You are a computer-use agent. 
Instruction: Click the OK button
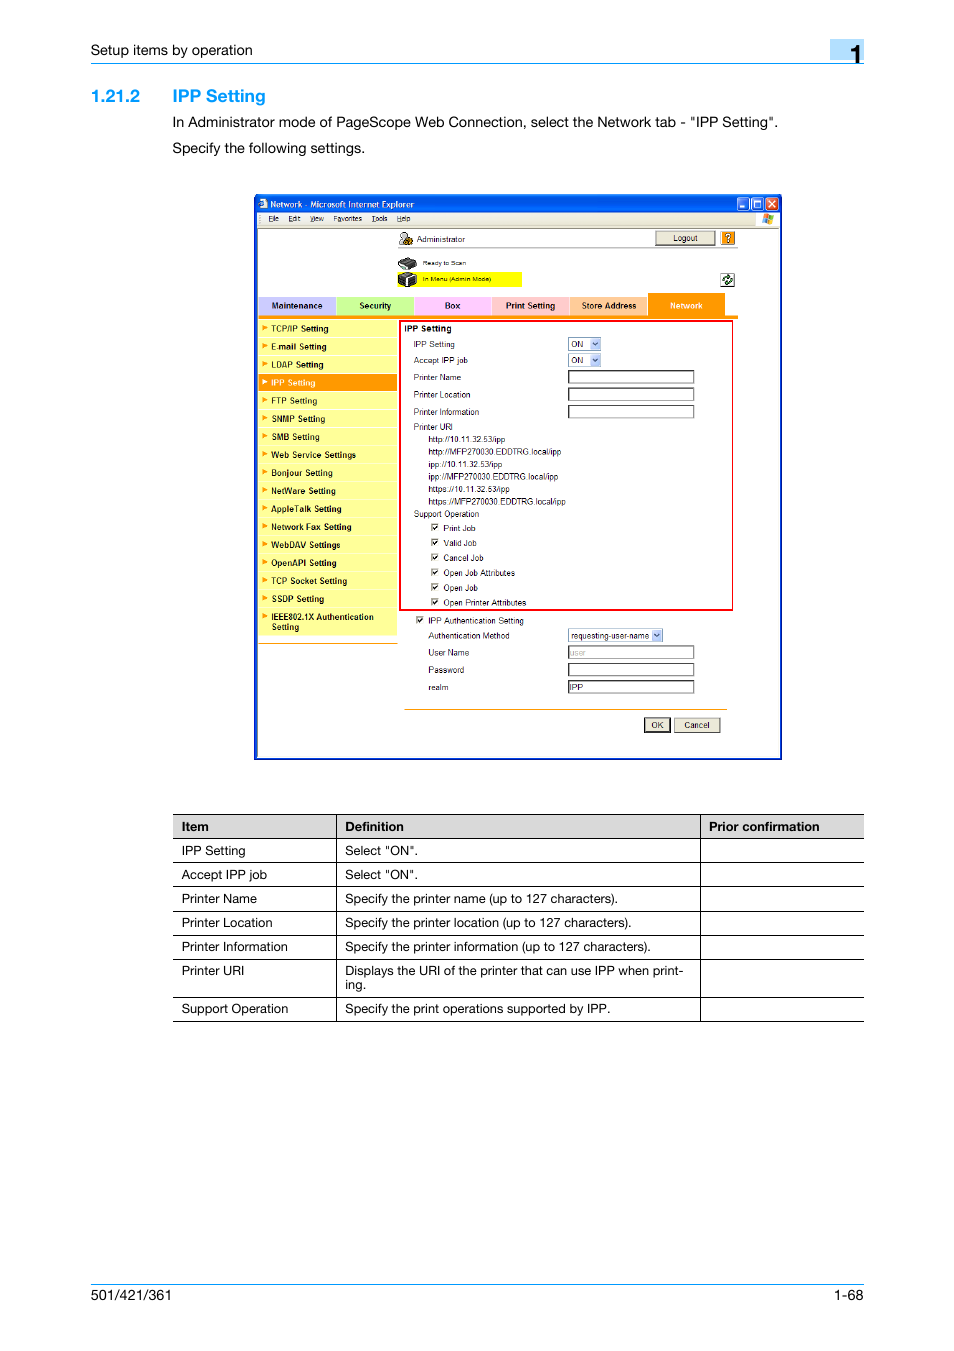pos(657,725)
